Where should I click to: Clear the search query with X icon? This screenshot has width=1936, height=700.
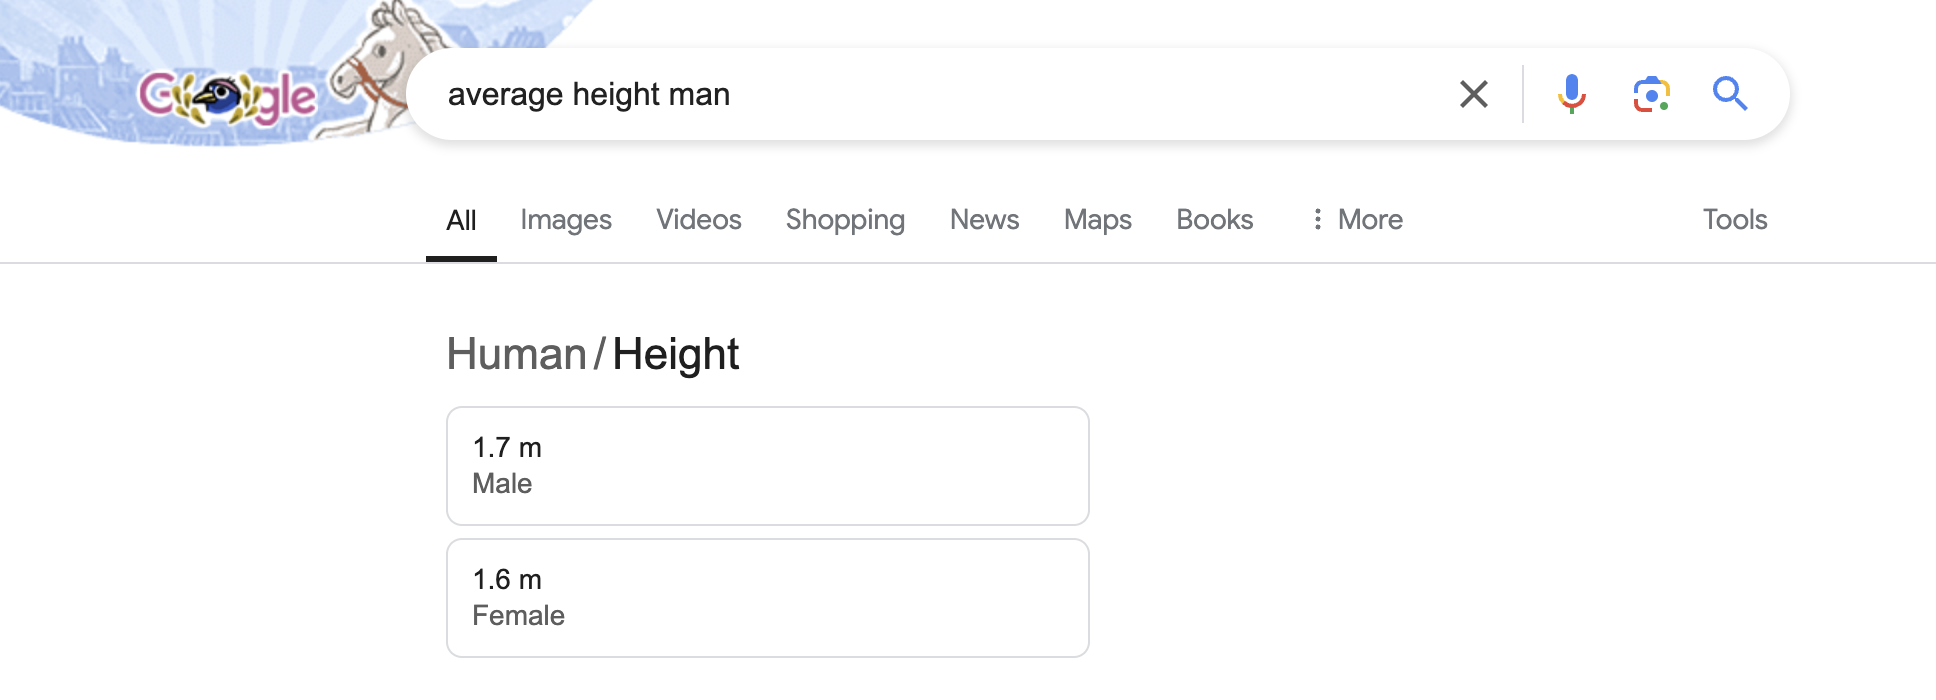click(1473, 94)
